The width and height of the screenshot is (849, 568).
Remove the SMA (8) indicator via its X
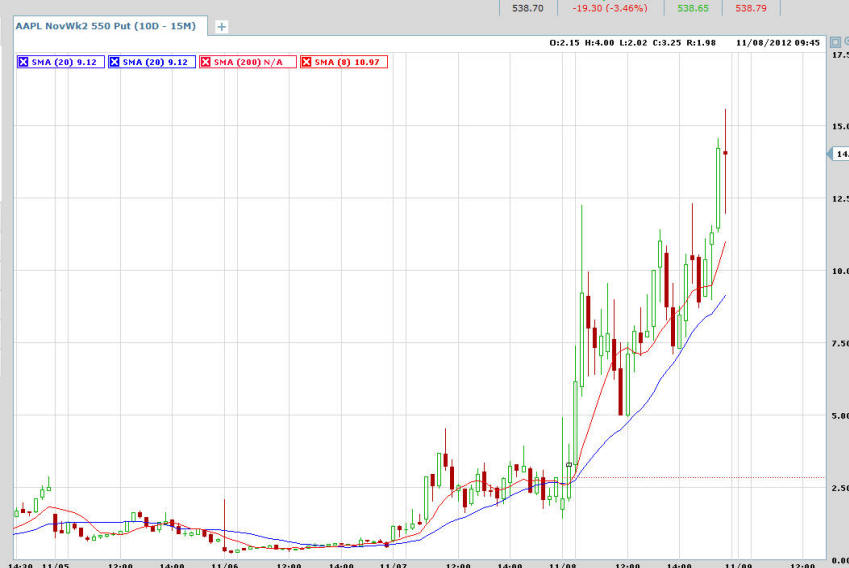[306, 62]
